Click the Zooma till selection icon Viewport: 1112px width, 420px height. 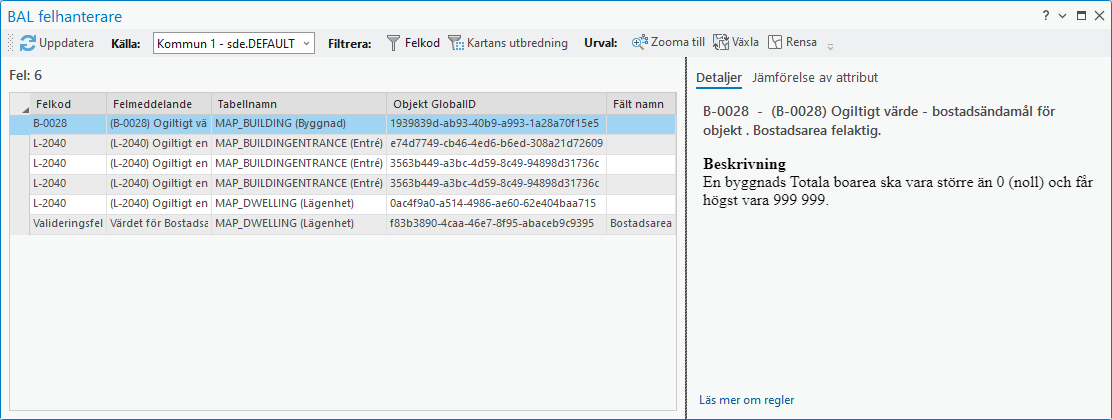coord(640,43)
